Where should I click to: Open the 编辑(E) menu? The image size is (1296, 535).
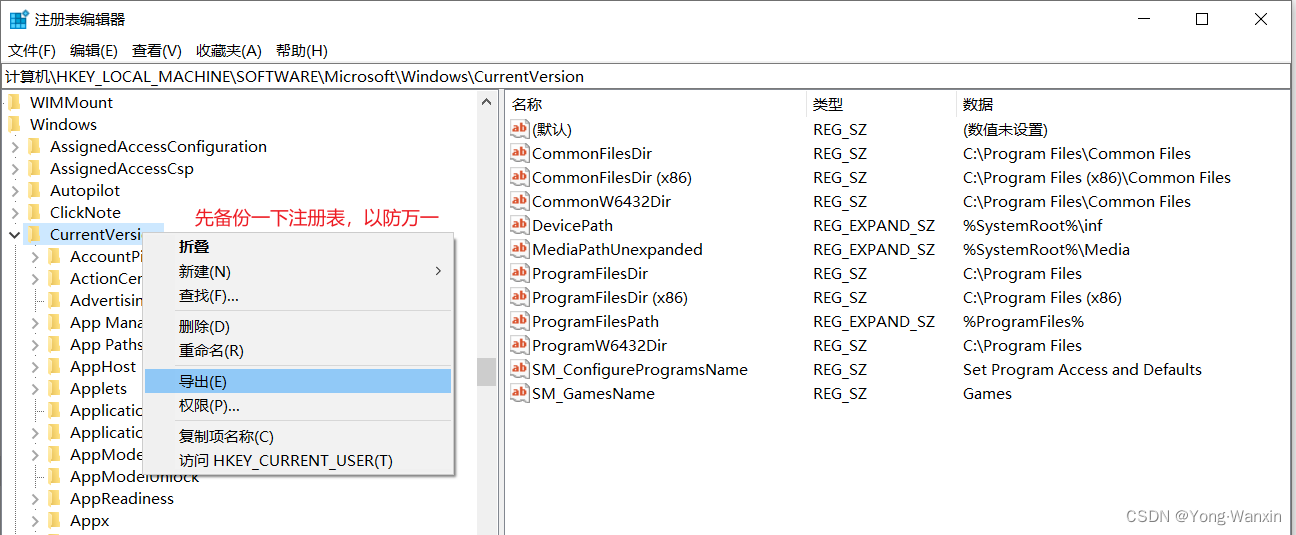tap(94, 50)
